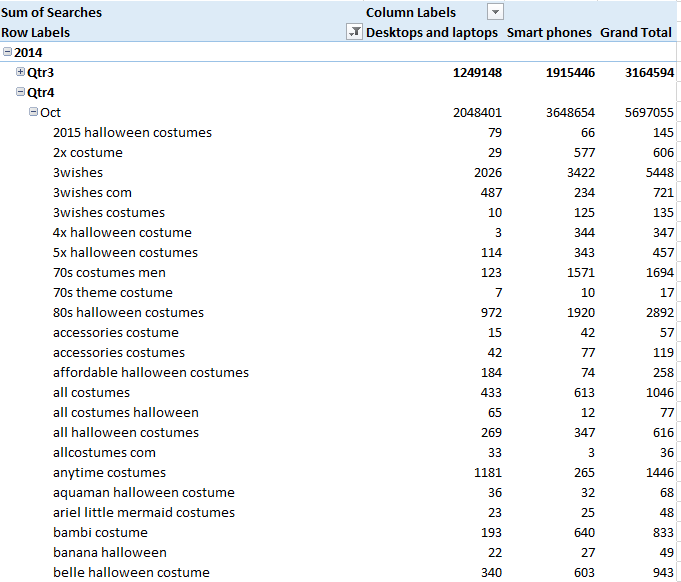Select affordable halloween costumes desktop value 184
This screenshot has height=582, width=681.
tap(491, 372)
